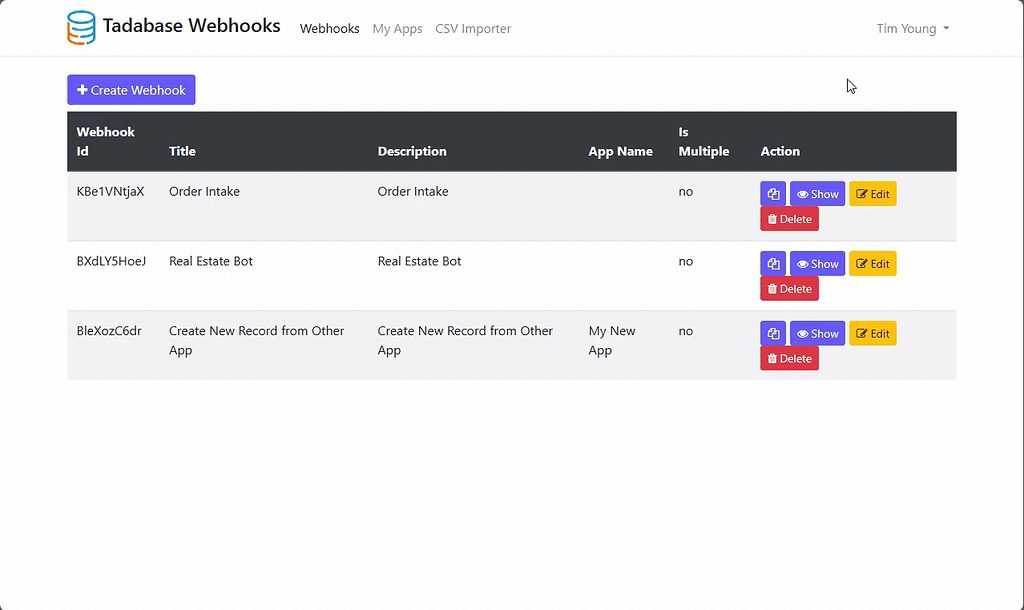Click the Tadabase database logo icon
The image size is (1024, 610).
pos(81,28)
